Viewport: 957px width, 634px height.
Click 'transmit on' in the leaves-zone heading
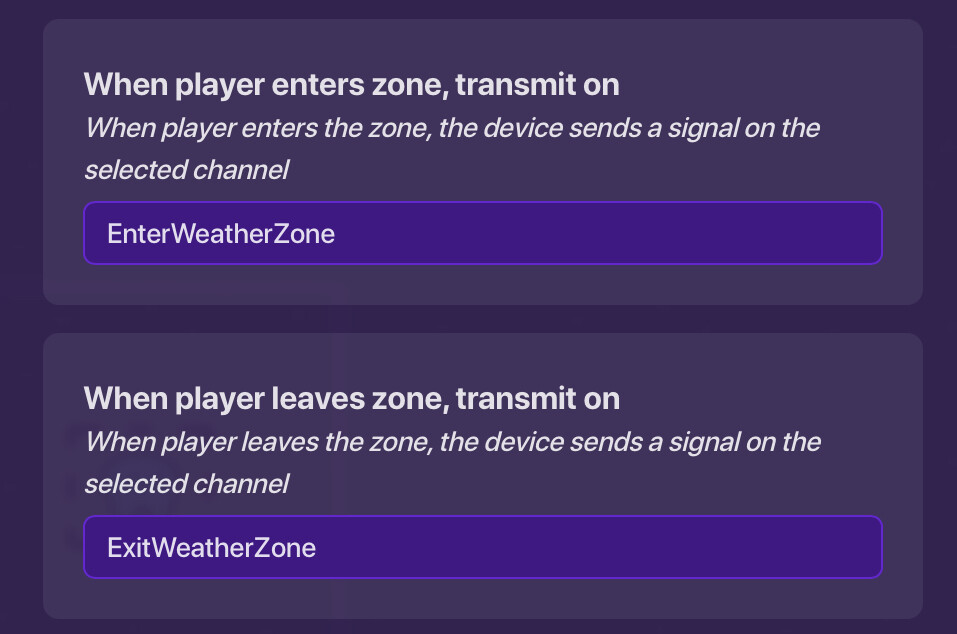click(x=537, y=399)
